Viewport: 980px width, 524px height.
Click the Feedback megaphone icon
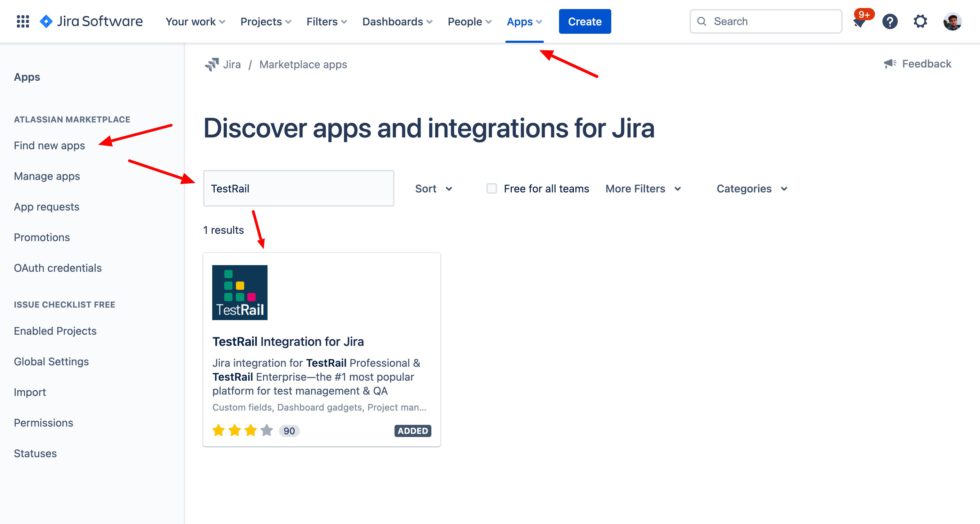point(890,64)
